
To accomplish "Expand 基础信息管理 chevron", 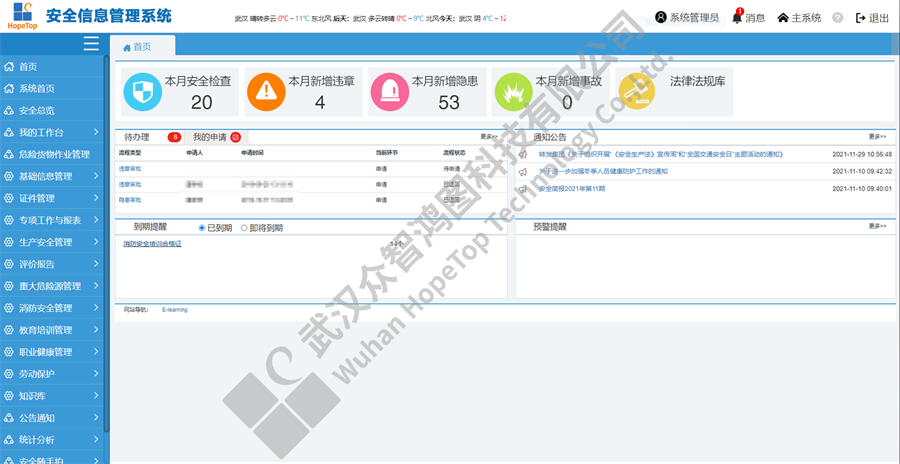I will 96,176.
